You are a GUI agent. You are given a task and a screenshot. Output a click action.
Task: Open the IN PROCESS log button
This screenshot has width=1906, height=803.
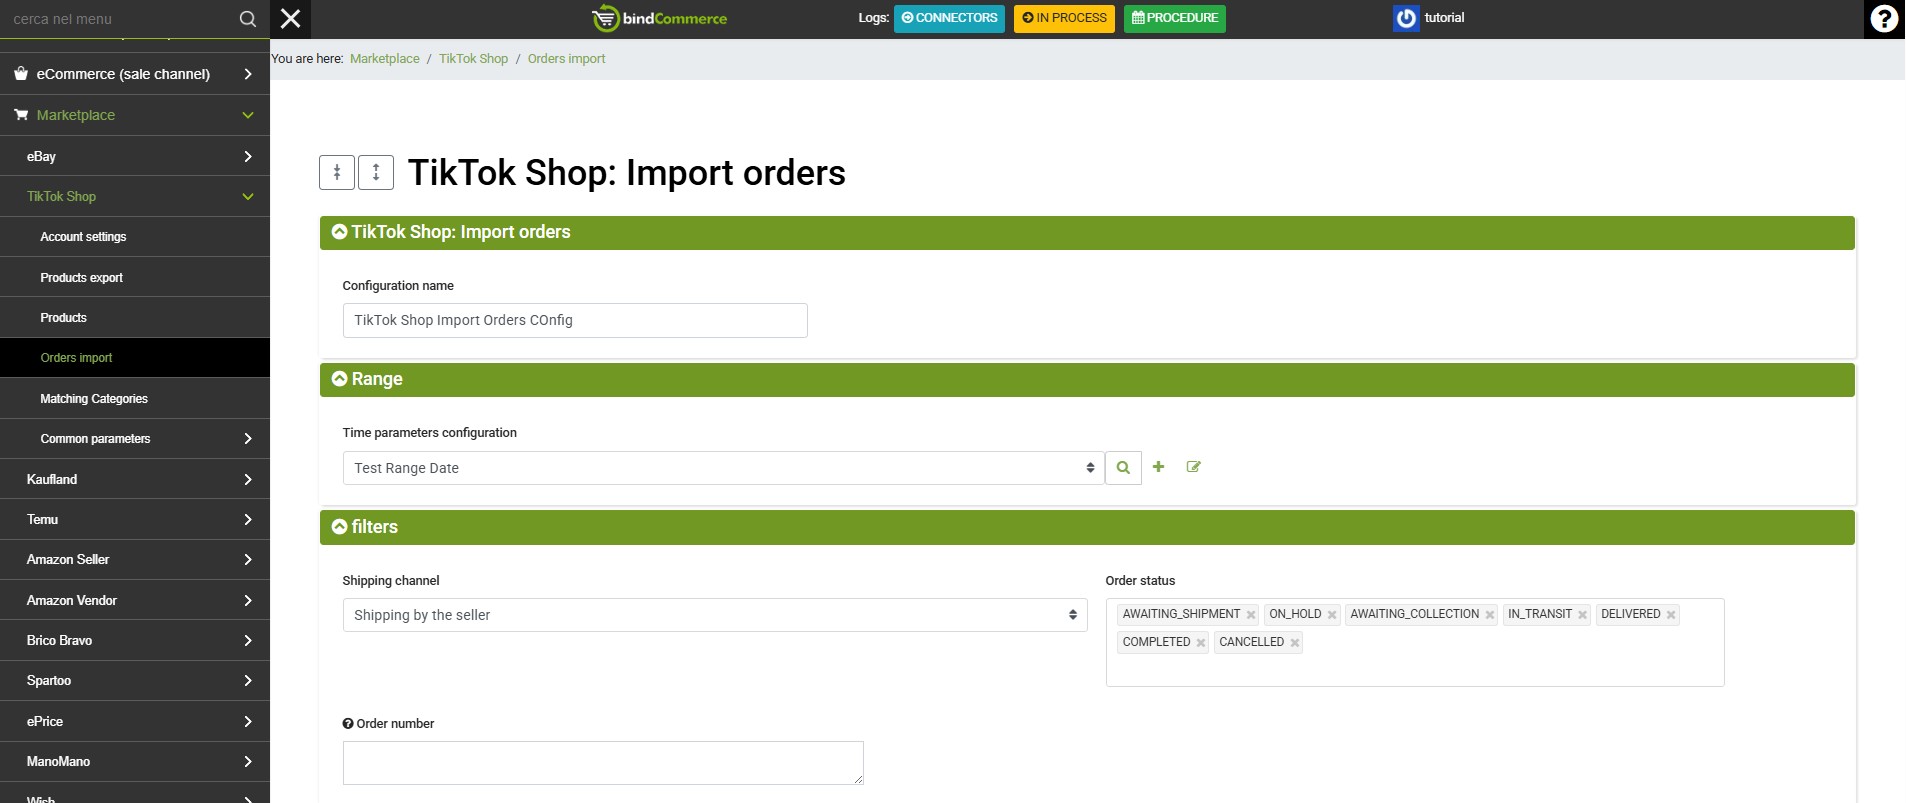click(1064, 18)
